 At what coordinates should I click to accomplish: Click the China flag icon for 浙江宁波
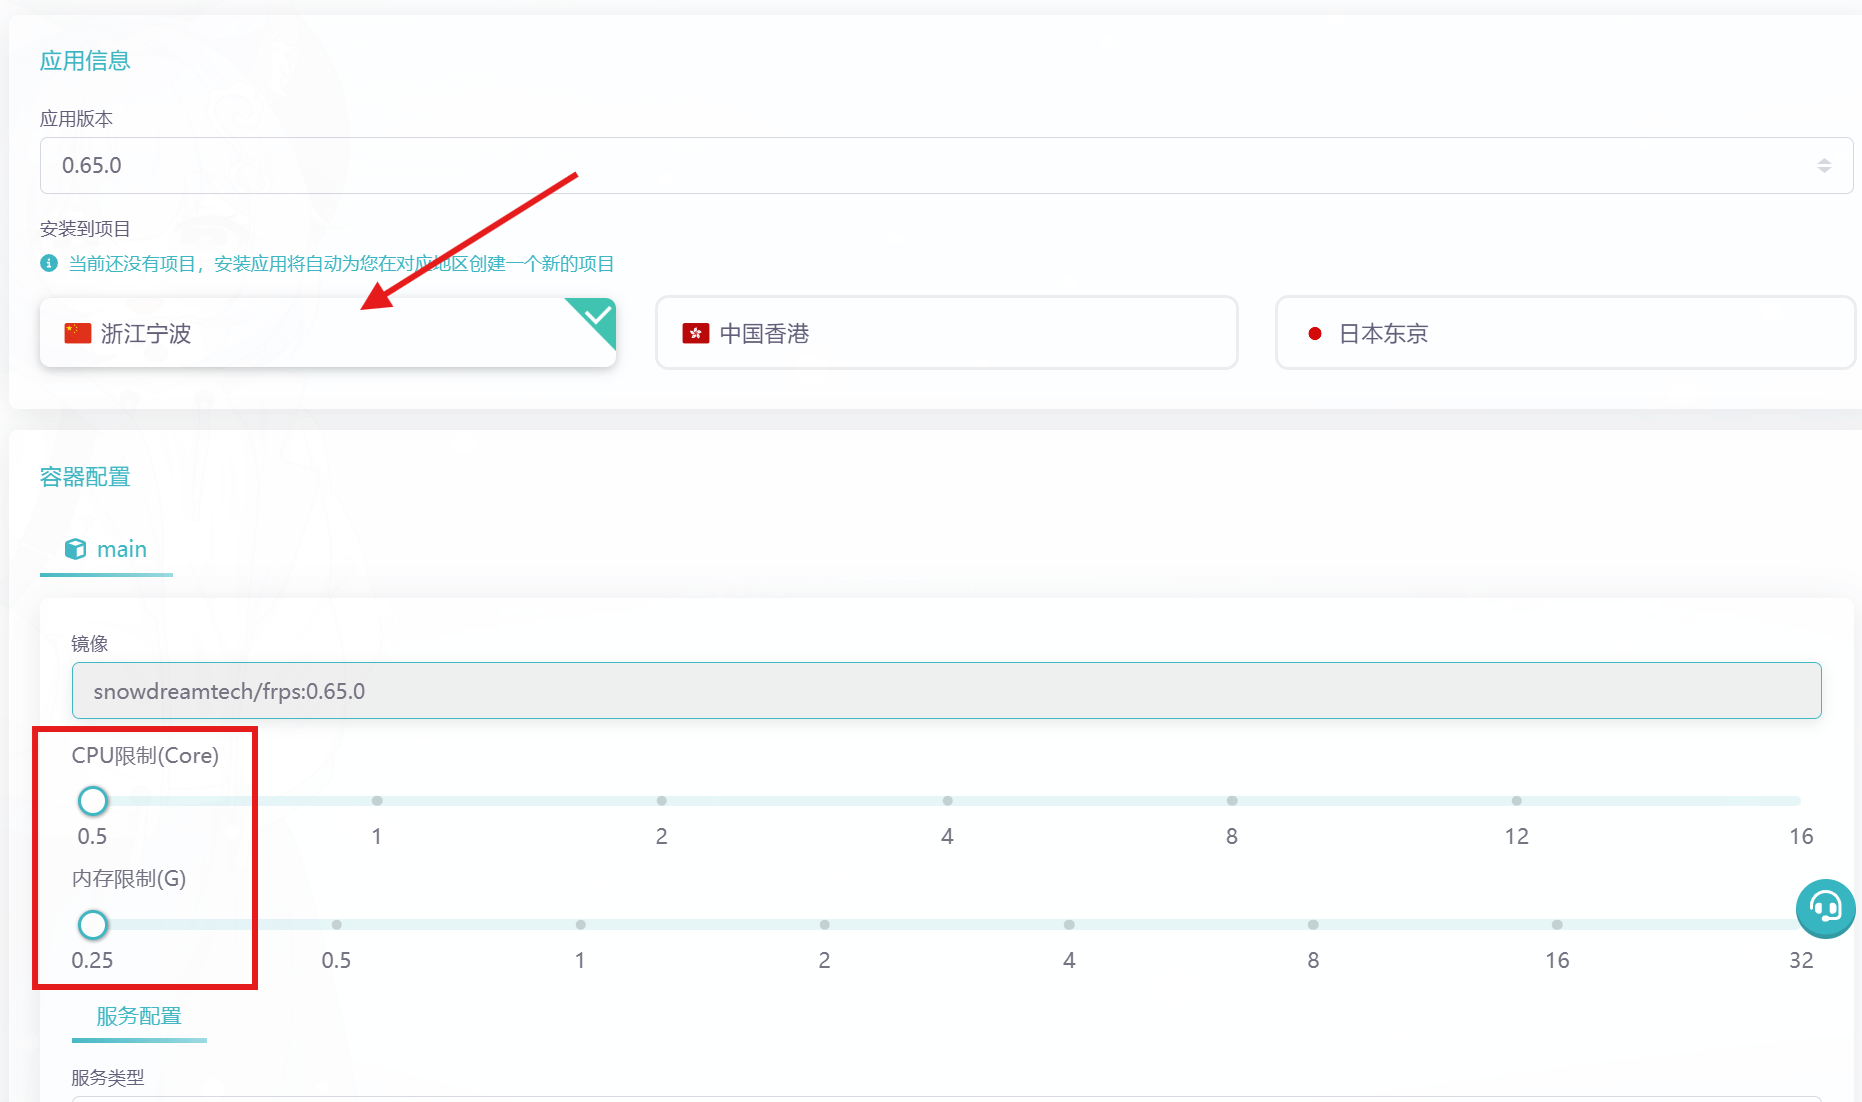(x=78, y=333)
